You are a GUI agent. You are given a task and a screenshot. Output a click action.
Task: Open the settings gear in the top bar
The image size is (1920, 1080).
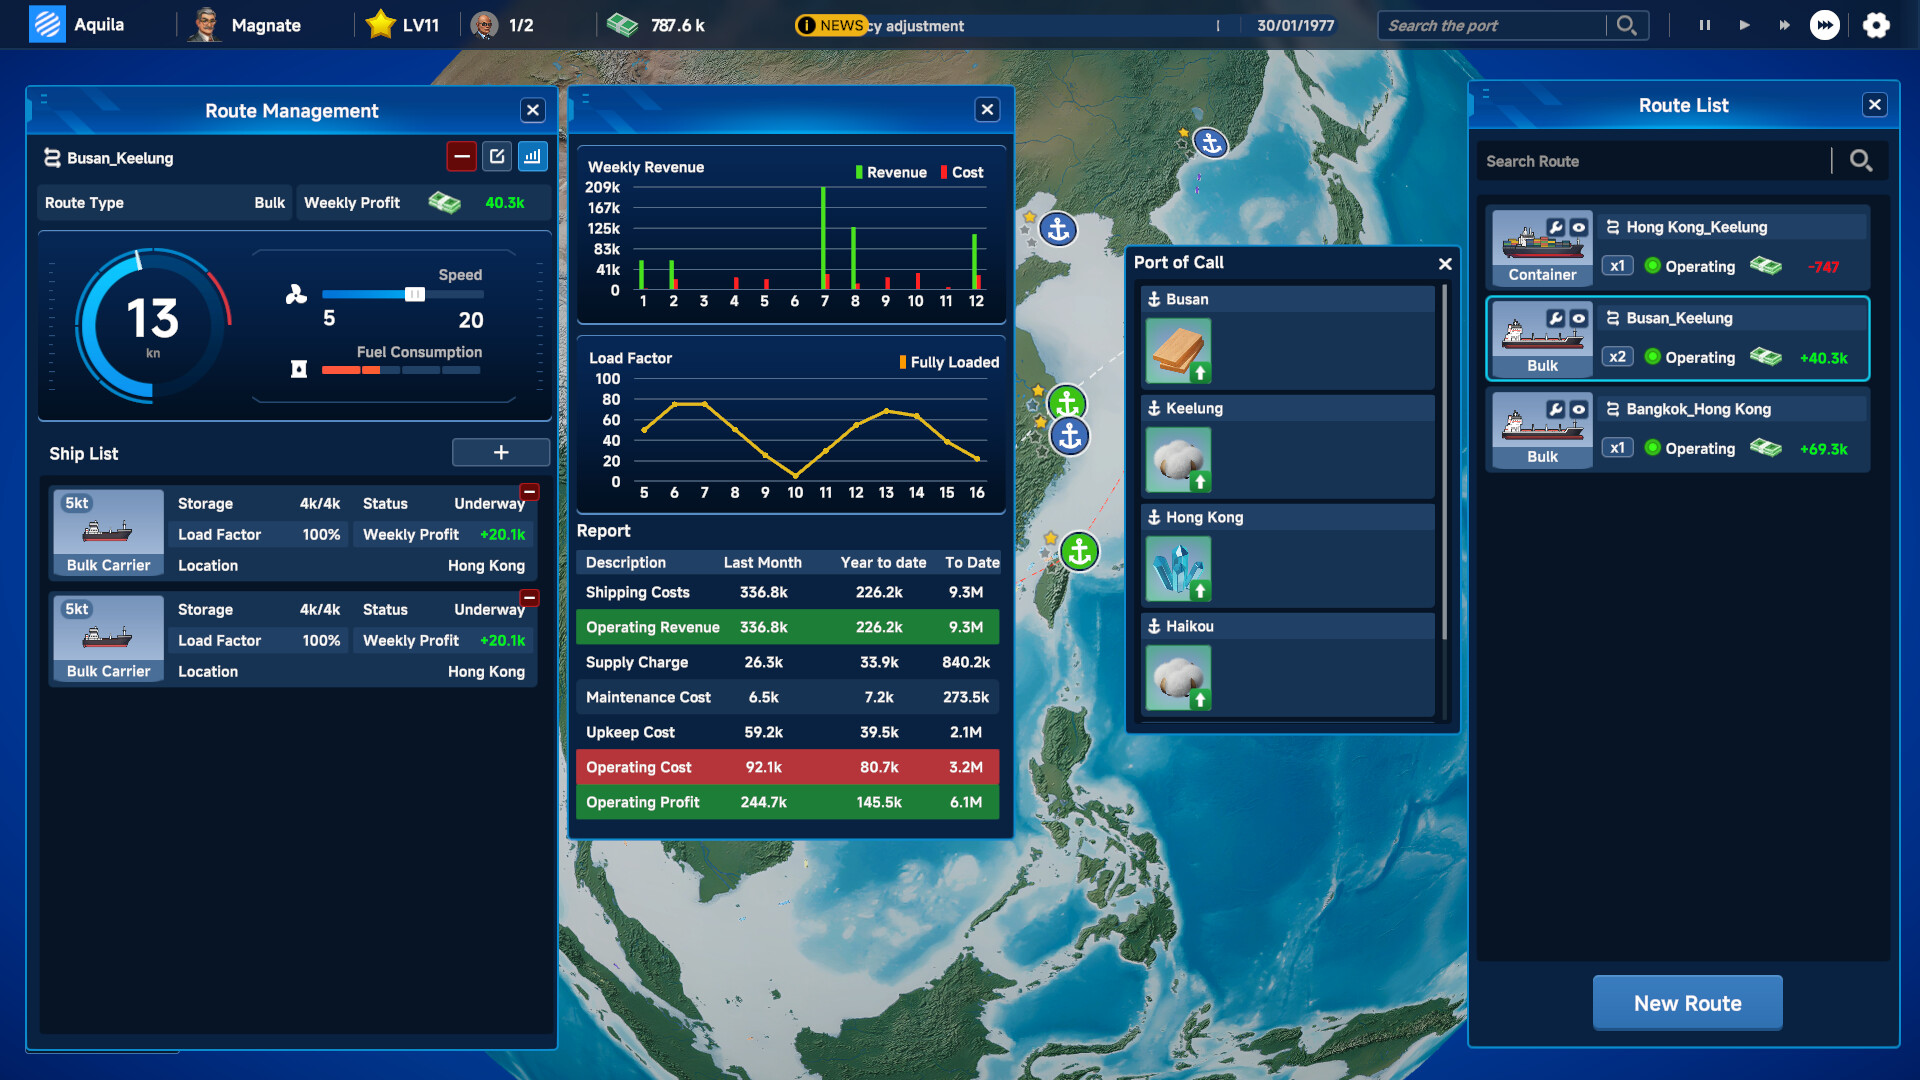pos(1878,25)
